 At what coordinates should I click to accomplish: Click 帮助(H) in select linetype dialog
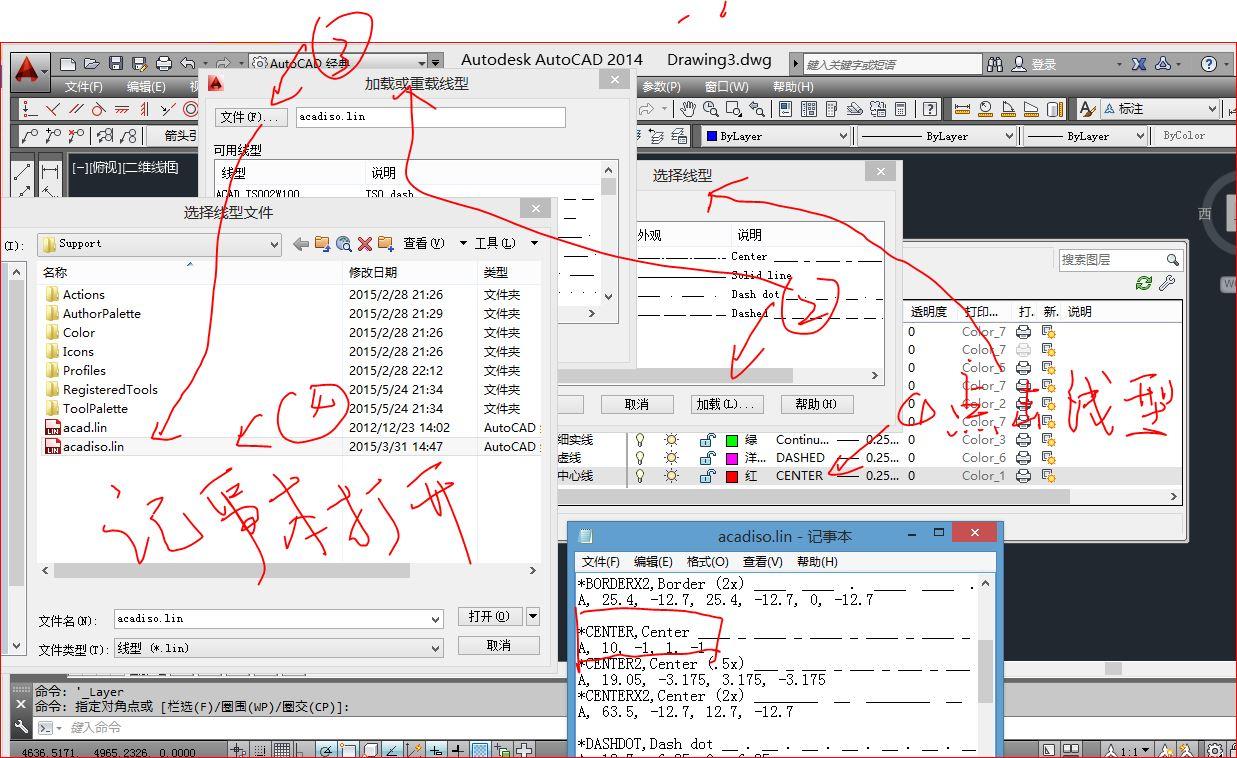816,404
